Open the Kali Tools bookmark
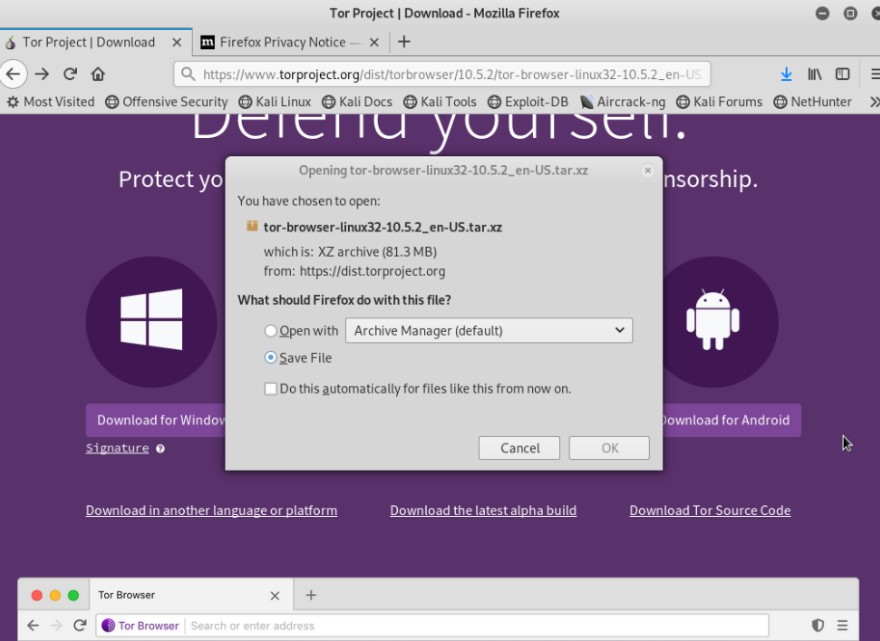This screenshot has height=641, width=880. point(440,102)
